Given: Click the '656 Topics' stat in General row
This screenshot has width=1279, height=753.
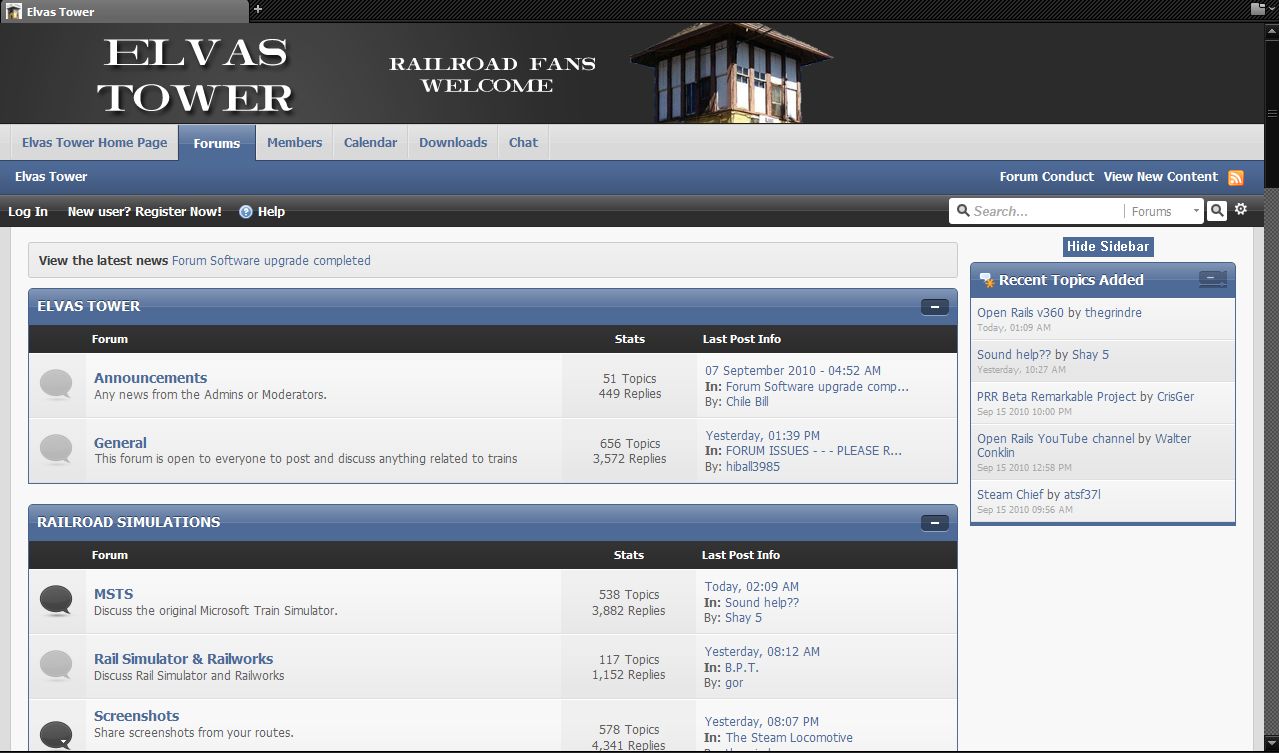Looking at the screenshot, I should click(630, 444).
